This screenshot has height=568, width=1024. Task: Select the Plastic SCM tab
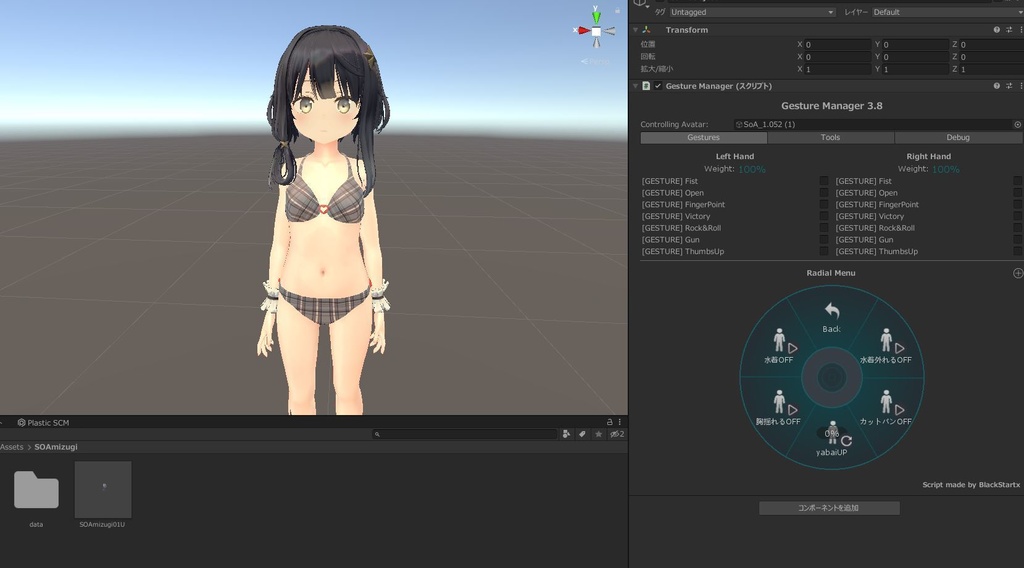[x=43, y=423]
